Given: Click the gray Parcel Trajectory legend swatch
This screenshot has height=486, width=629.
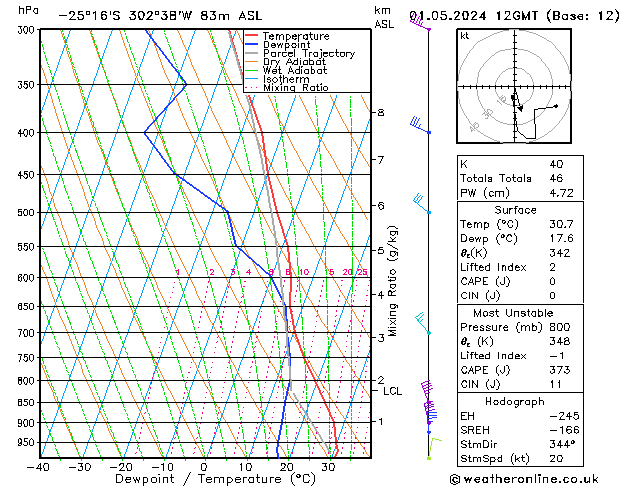Looking at the screenshot, I should click(251, 53).
